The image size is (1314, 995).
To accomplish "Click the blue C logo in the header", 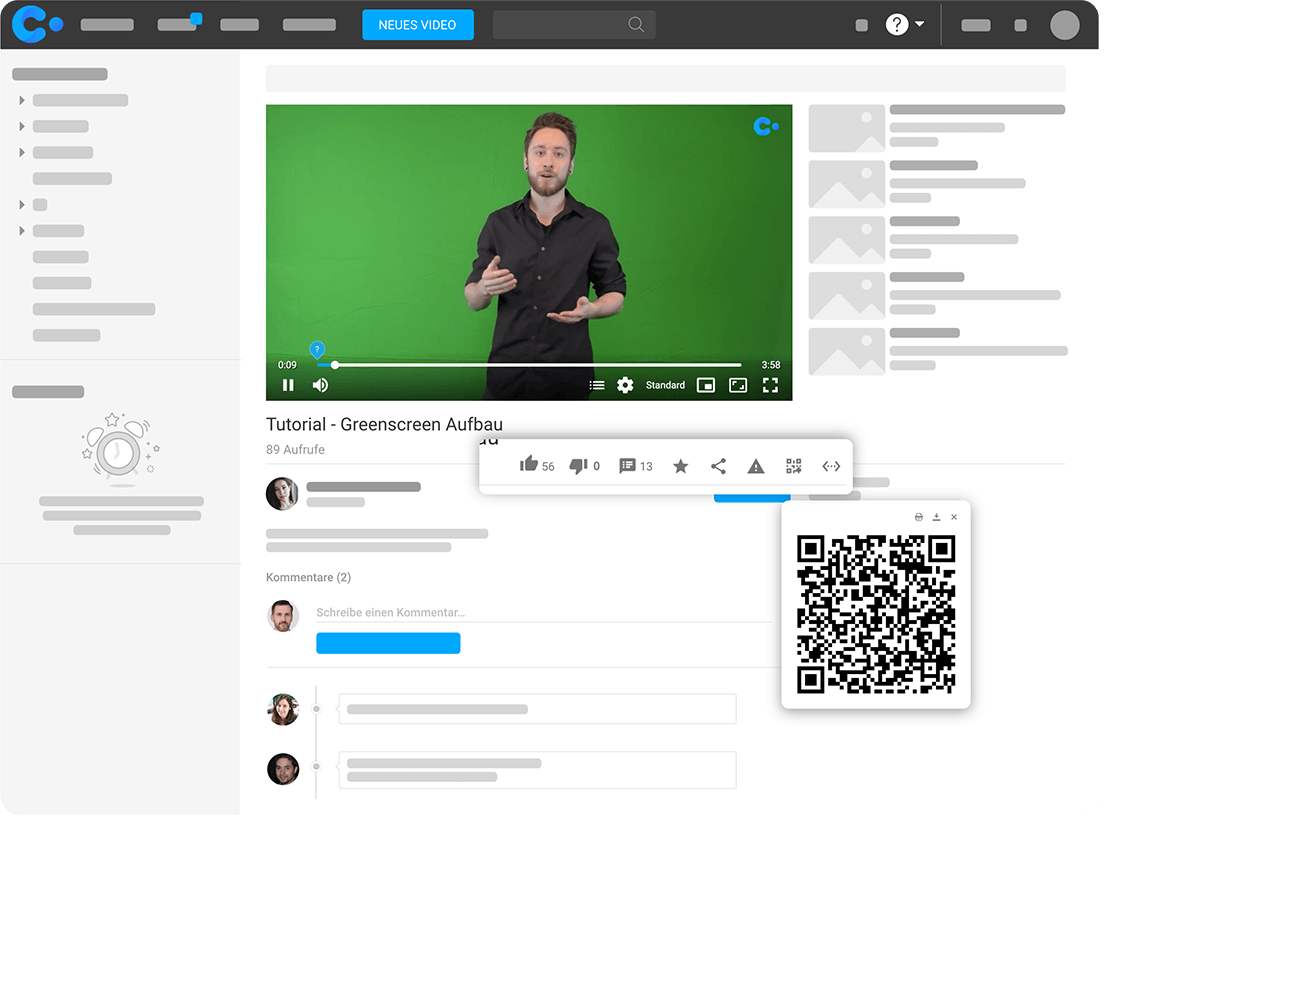I will 37,24.
